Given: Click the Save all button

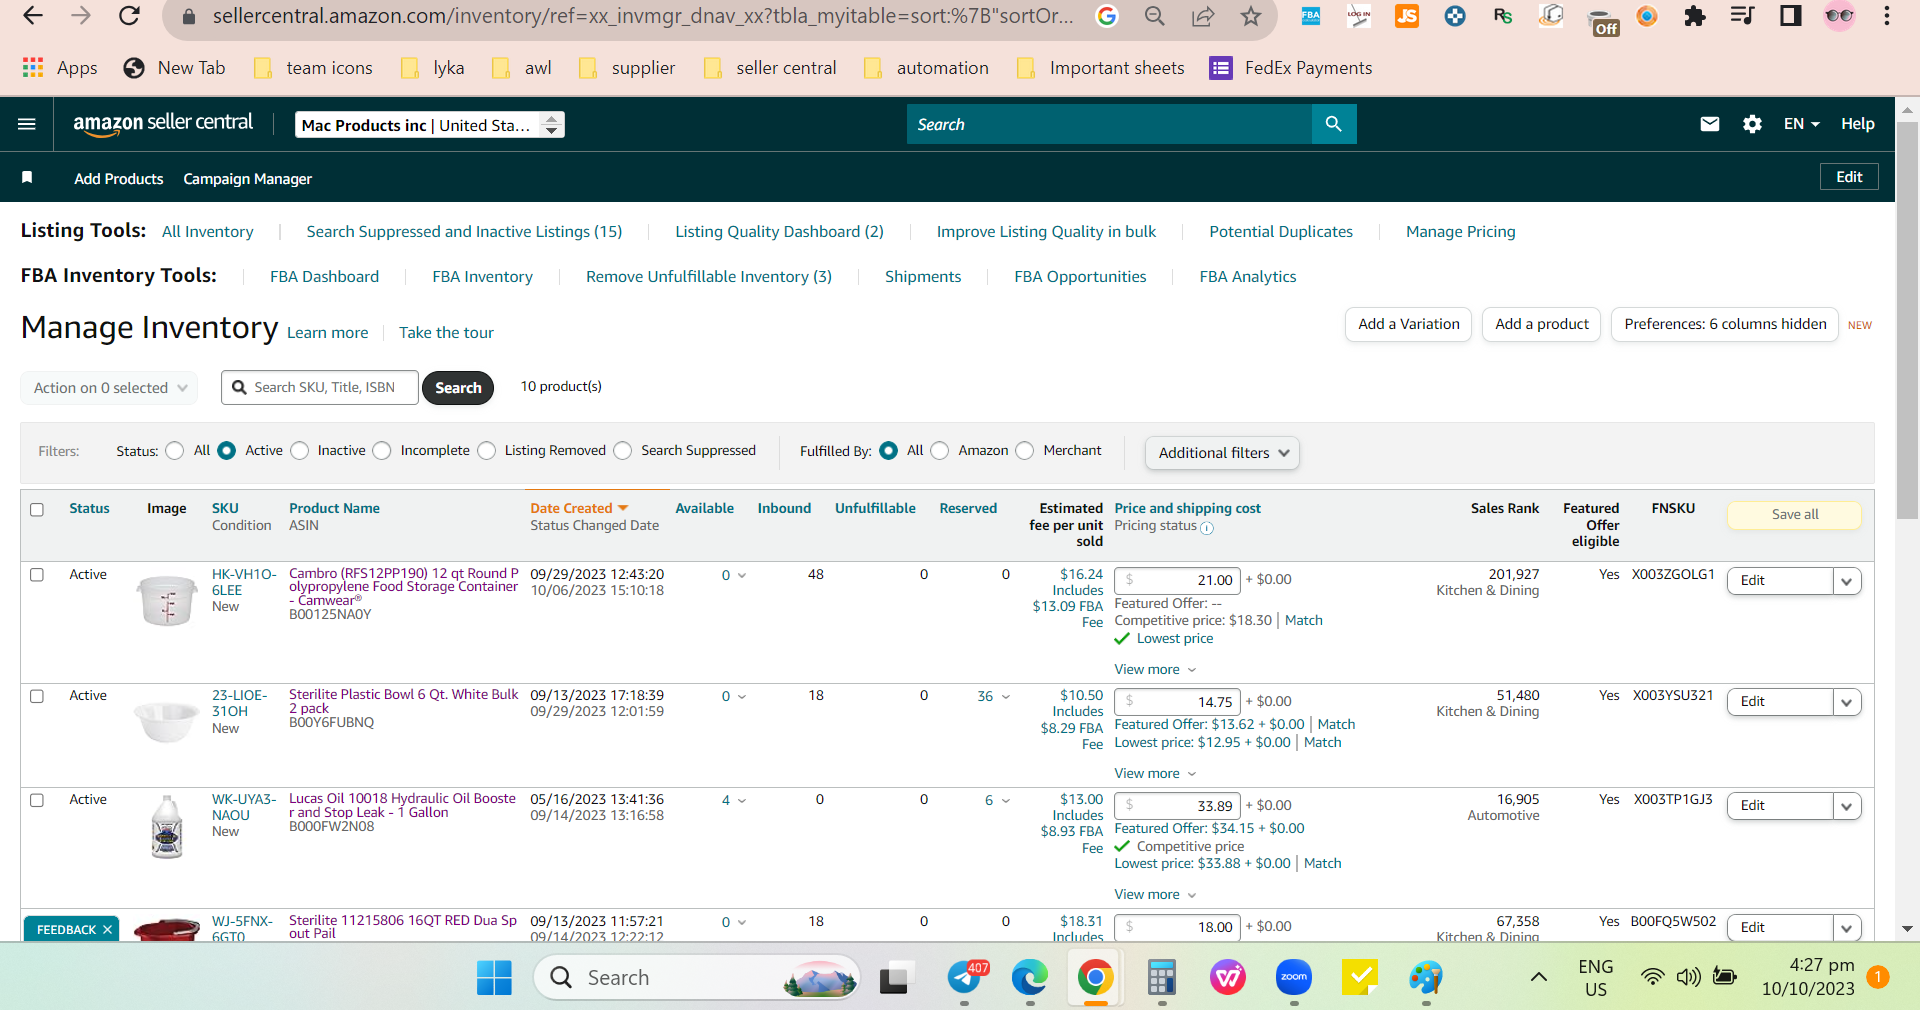Looking at the screenshot, I should pos(1795,515).
